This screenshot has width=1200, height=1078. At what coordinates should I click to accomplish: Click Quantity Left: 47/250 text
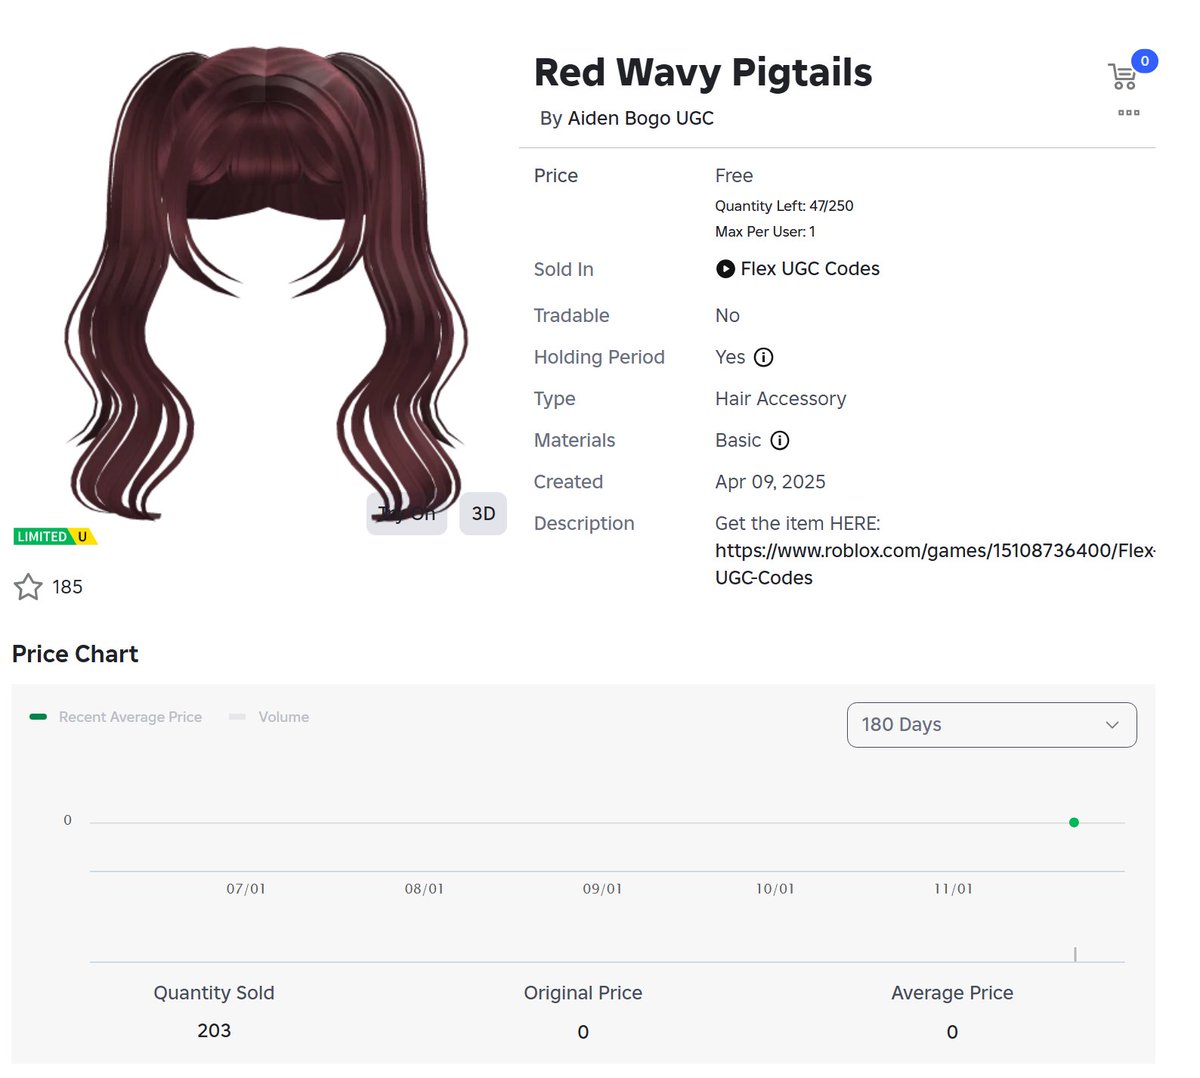(784, 206)
